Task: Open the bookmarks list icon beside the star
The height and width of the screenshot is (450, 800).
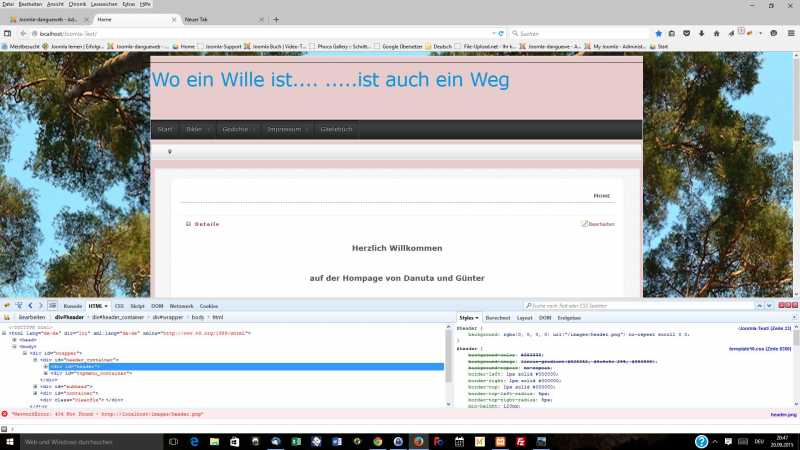Action: pyautogui.click(x=672, y=33)
